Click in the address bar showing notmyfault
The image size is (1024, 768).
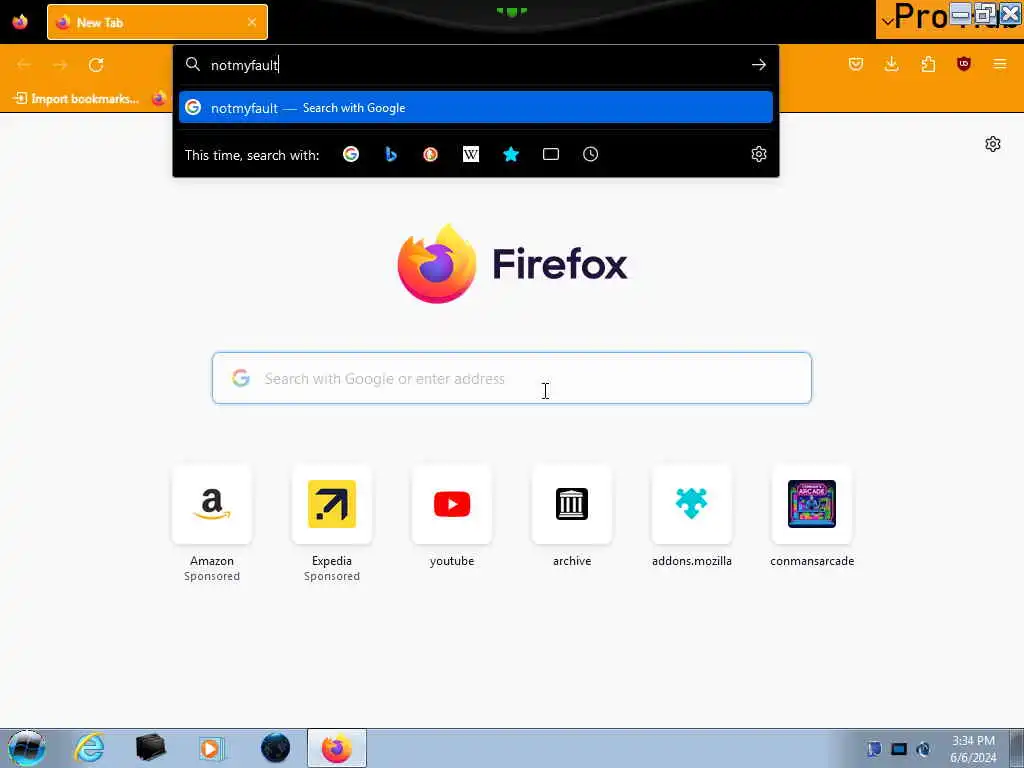(x=477, y=65)
